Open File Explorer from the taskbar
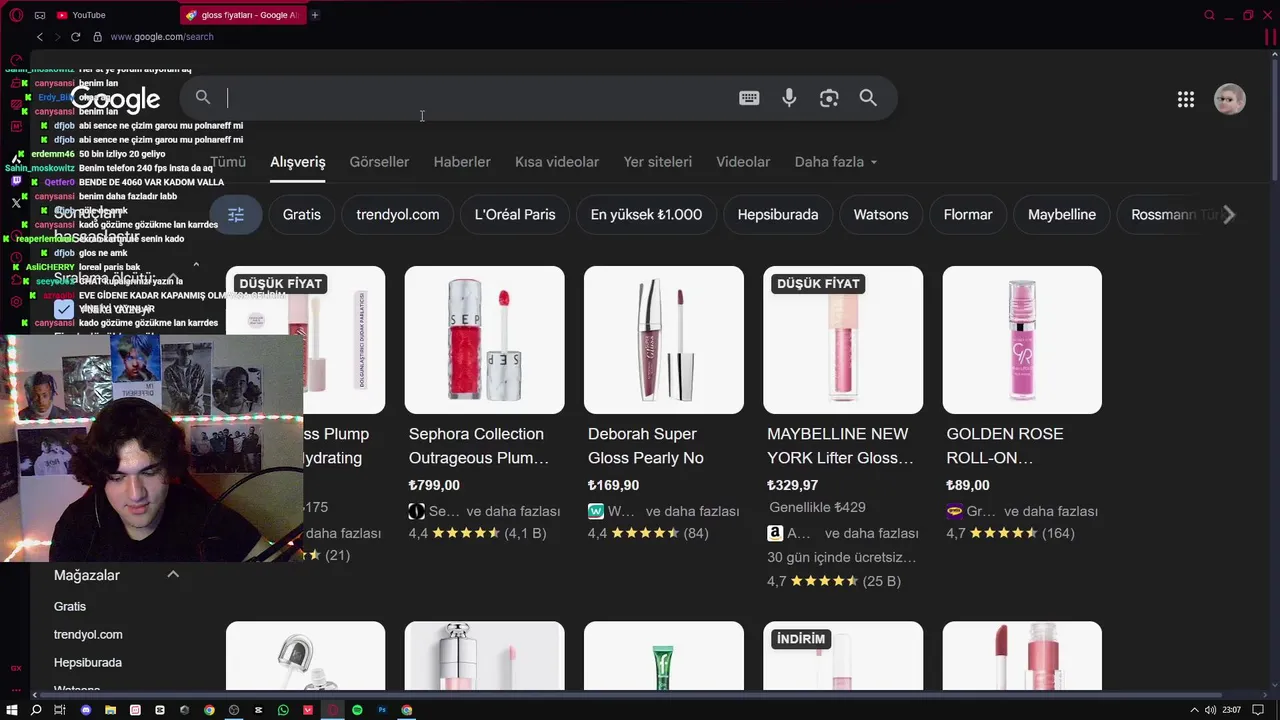This screenshot has height=720, width=1280. pos(110,710)
